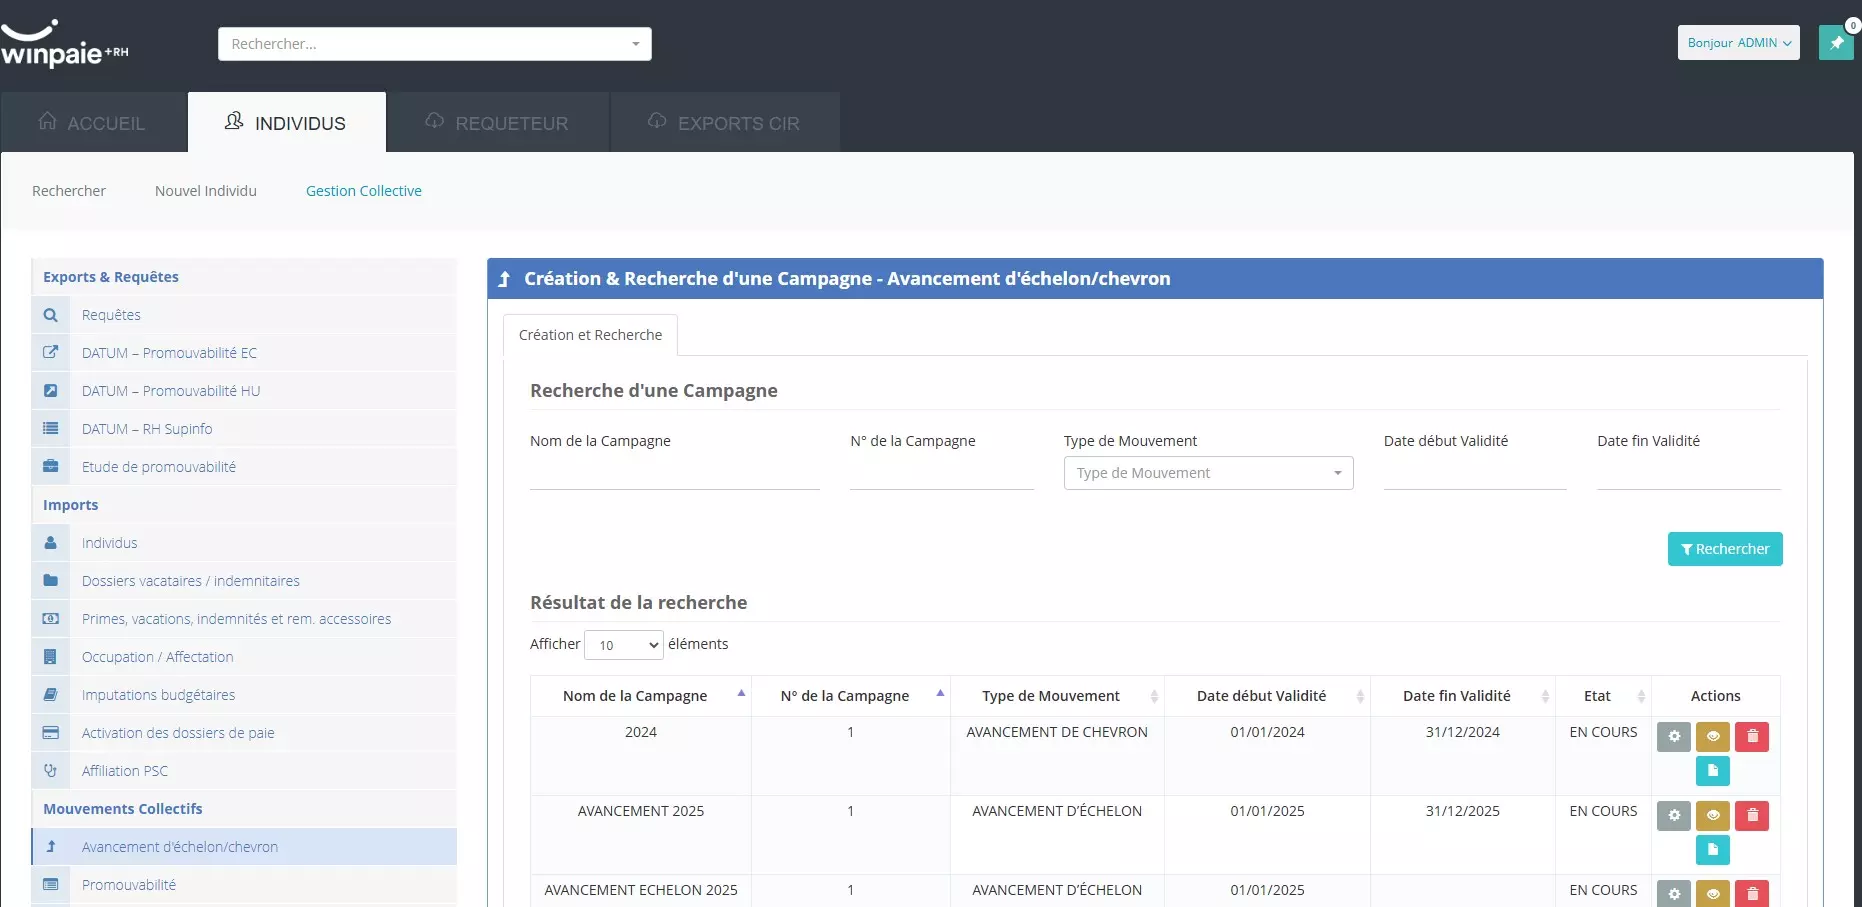This screenshot has width=1862, height=907.
Task: View campaign 2024 with the eye button
Action: [1713, 737]
